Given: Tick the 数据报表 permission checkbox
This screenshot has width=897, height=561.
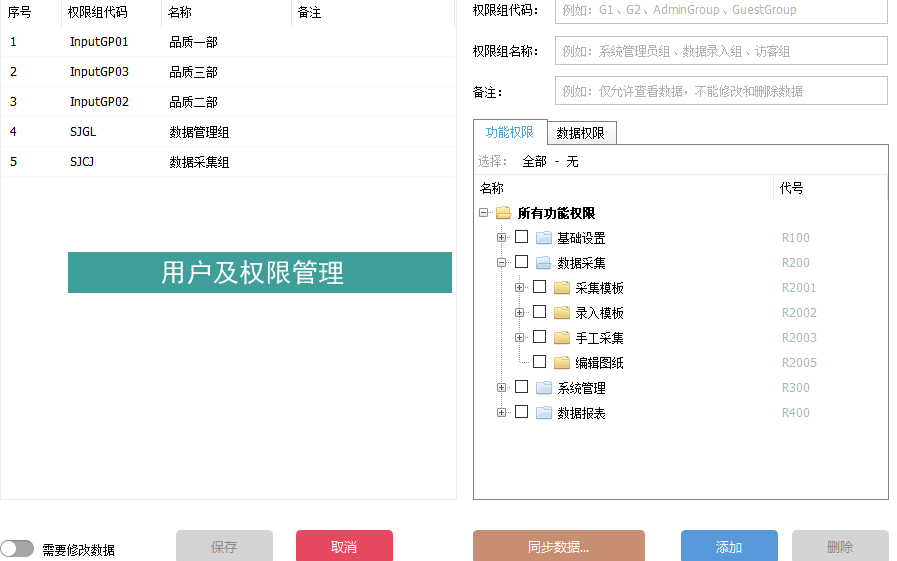Looking at the screenshot, I should pyautogui.click(x=521, y=412).
